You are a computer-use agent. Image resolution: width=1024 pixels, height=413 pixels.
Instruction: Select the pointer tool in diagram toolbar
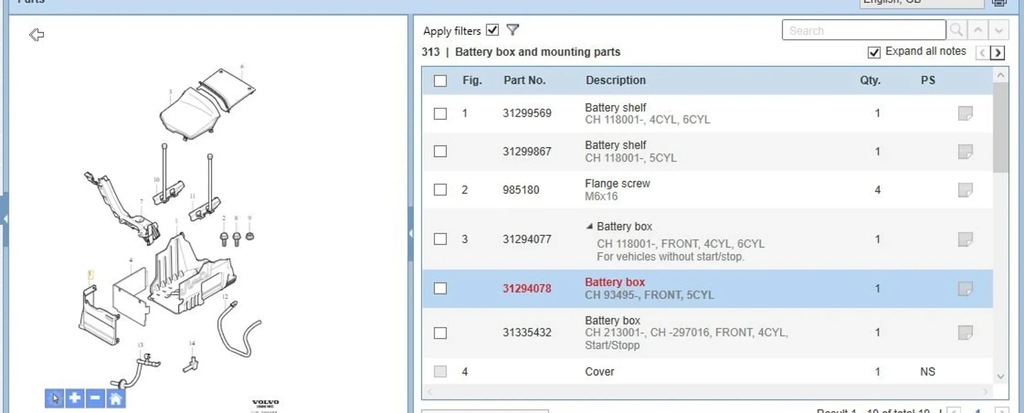(55, 398)
